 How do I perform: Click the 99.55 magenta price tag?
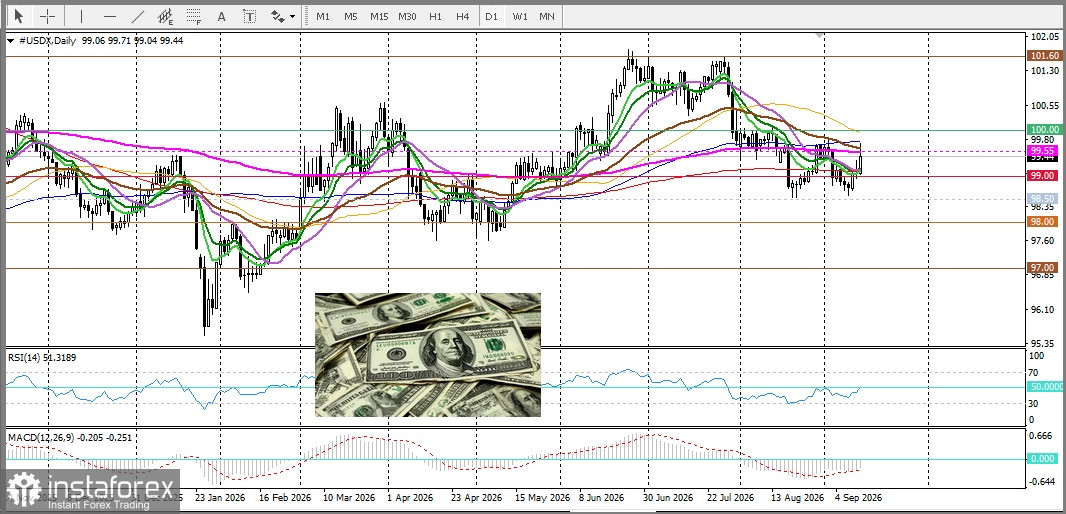1043,150
